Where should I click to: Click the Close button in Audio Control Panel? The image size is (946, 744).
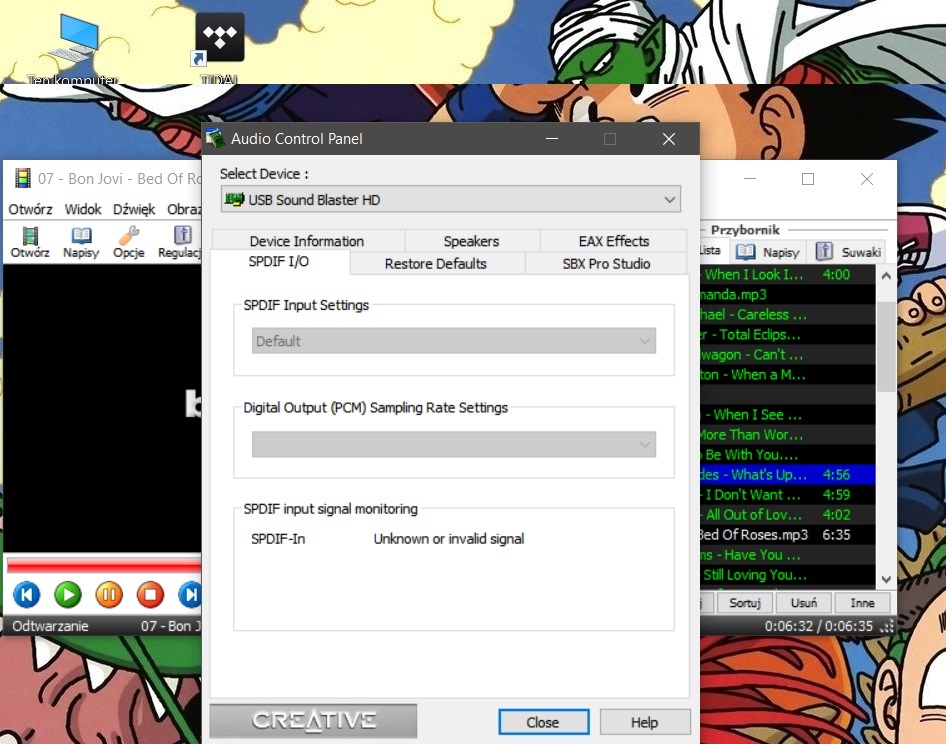542,722
